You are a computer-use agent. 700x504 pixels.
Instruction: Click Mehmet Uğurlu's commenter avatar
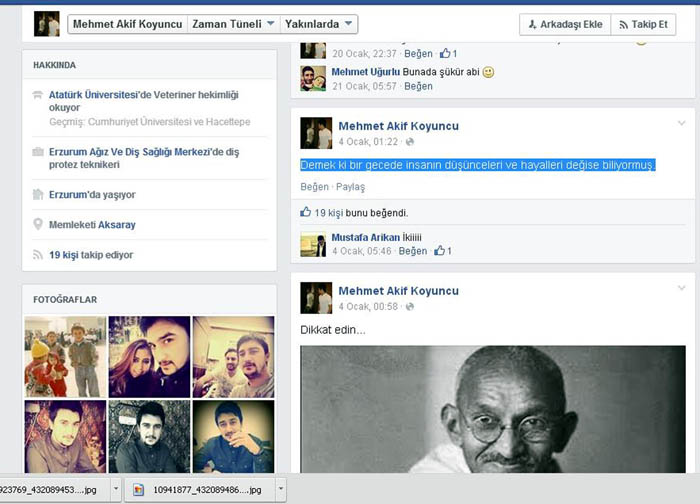click(x=313, y=78)
